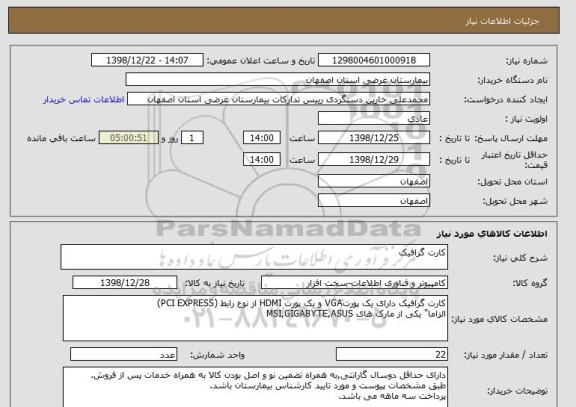Click the label نام دستگاه خریدار
Image resolution: width=576 pixels, height=407 pixels.
tap(512, 80)
